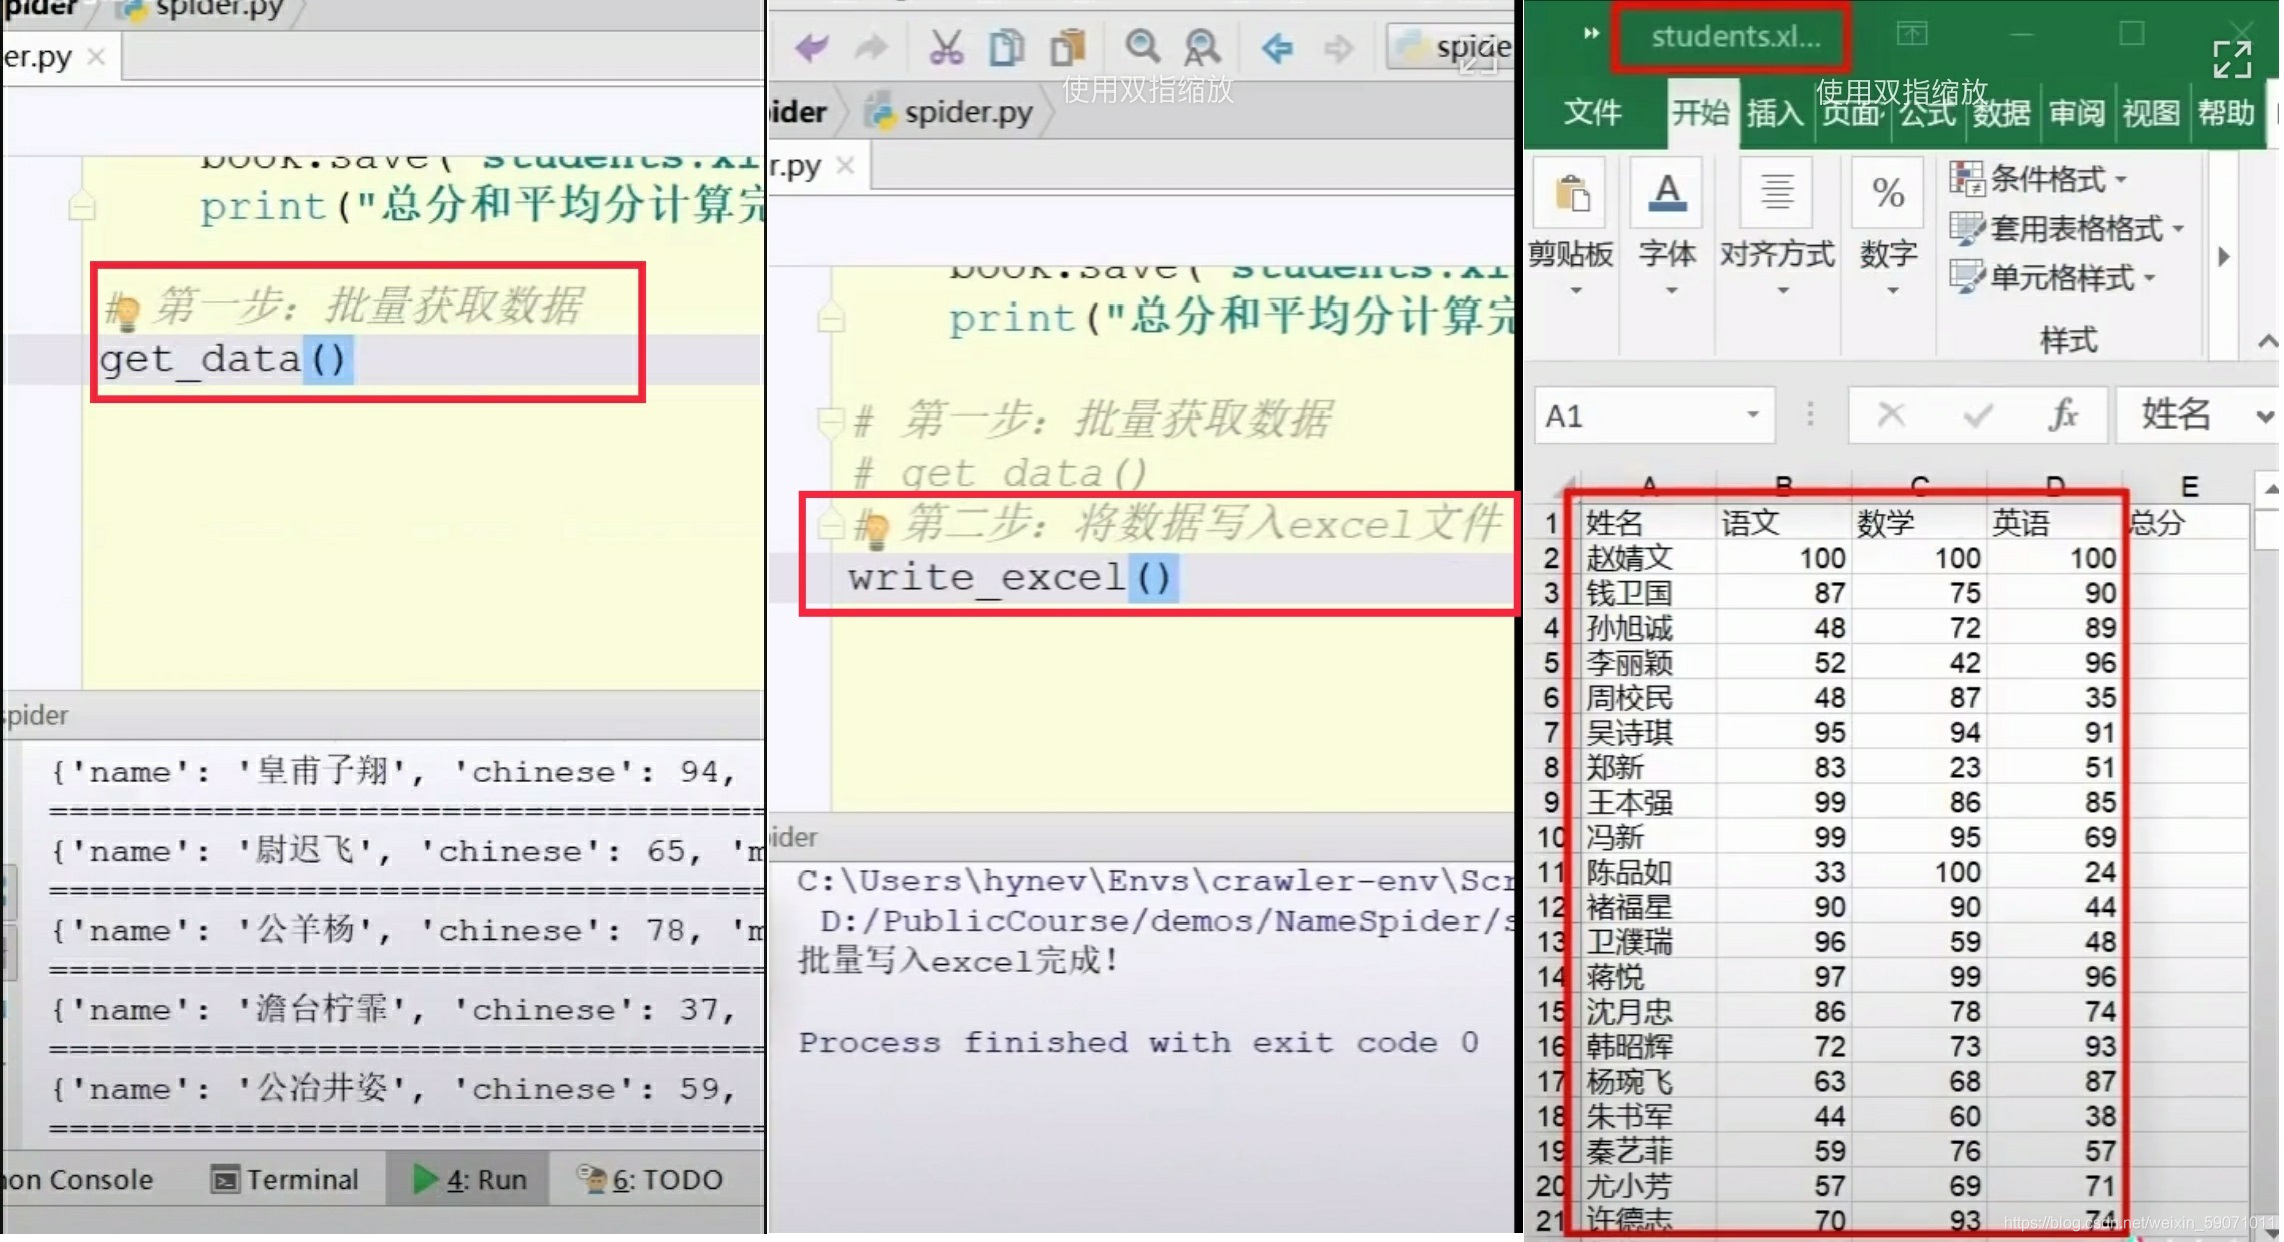Collapse the Excel ribbon with up chevron

(x=2266, y=342)
